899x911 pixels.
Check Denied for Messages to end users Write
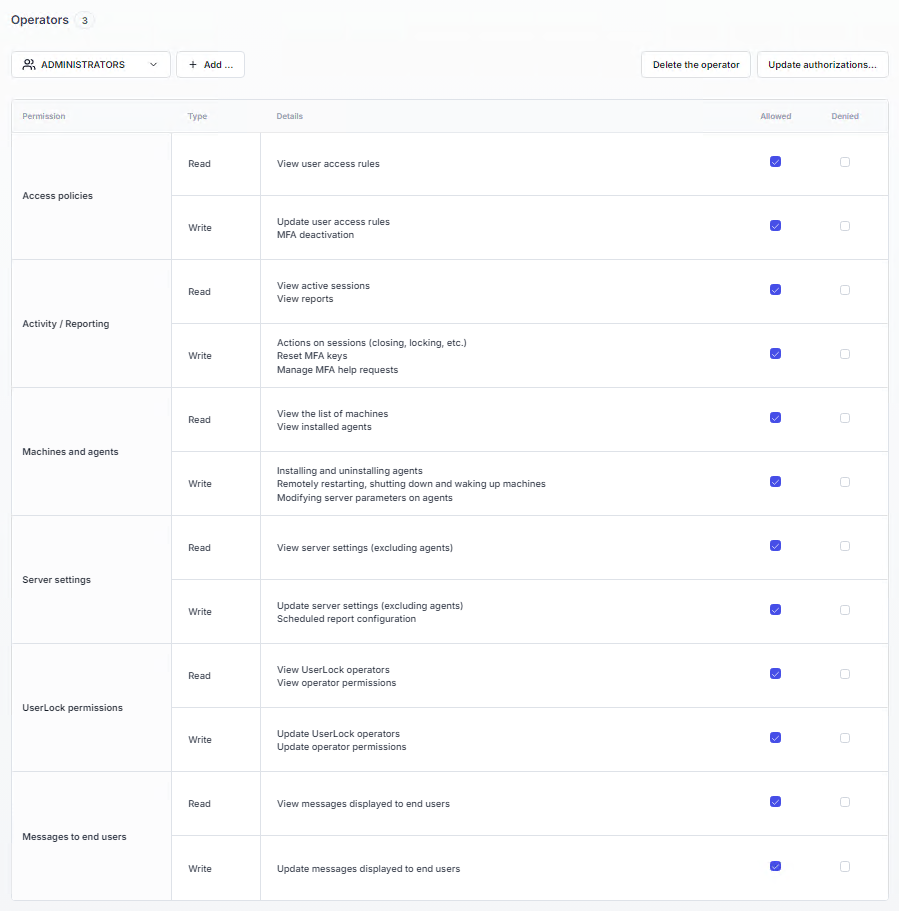[845, 866]
